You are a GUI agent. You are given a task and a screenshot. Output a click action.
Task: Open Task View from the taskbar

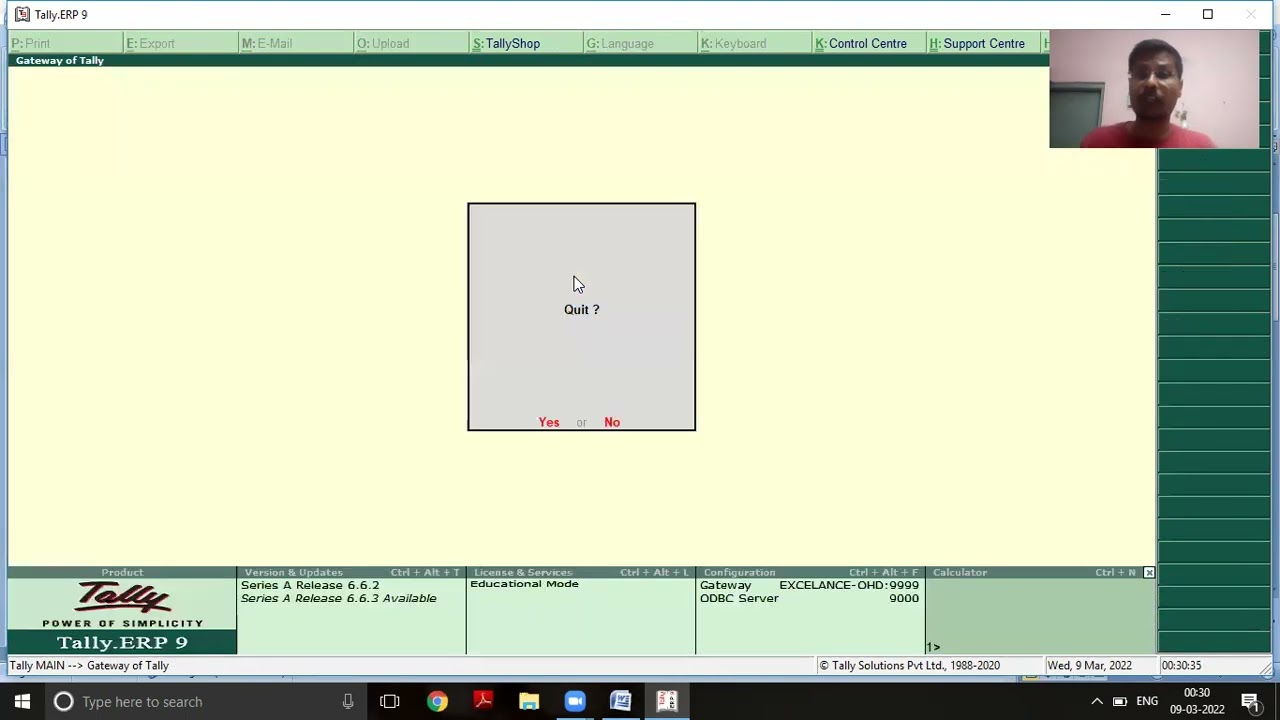point(390,701)
